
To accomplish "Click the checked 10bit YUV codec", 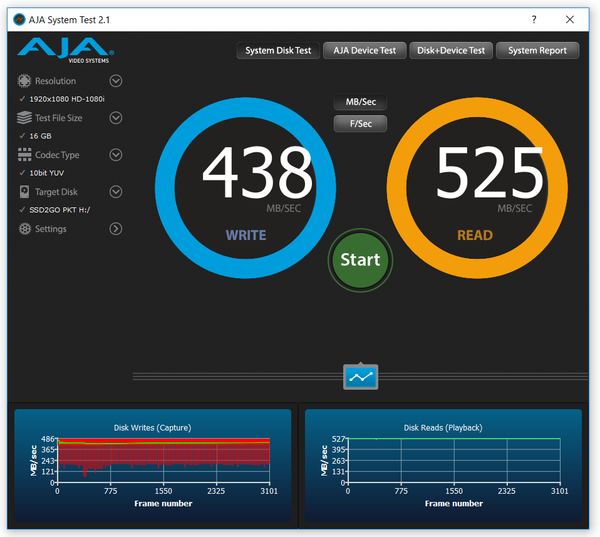I will [42, 173].
